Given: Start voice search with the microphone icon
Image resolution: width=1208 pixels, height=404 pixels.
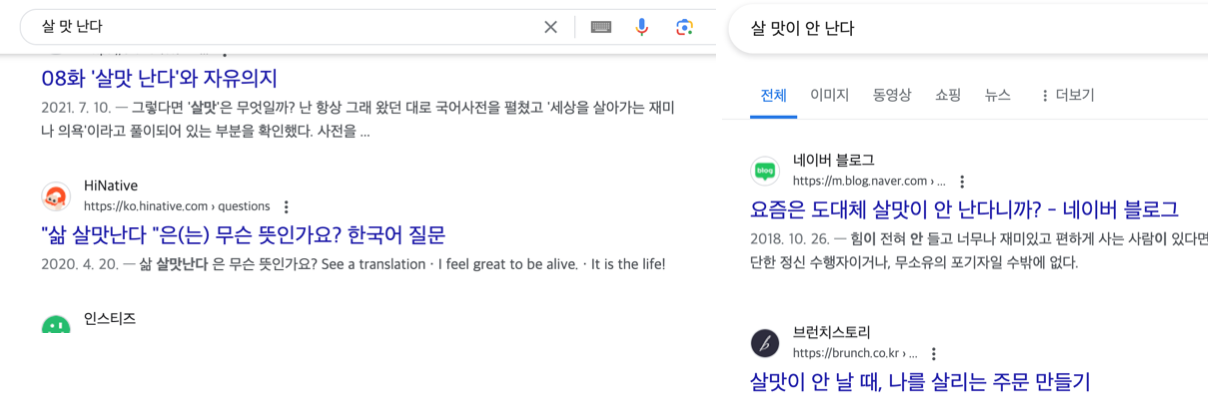Looking at the screenshot, I should [x=642, y=27].
